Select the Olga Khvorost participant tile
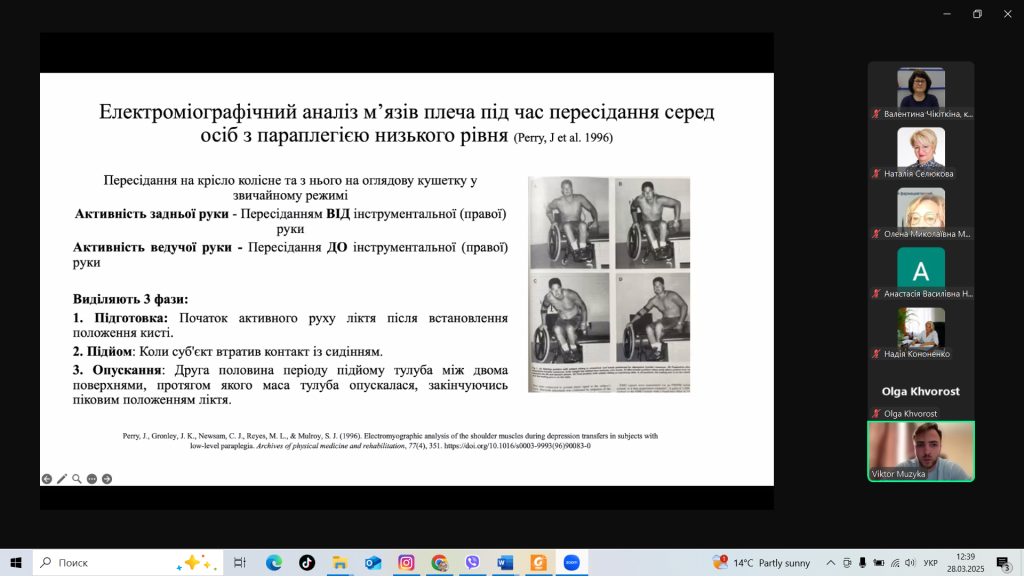1024x576 pixels. pos(921,391)
